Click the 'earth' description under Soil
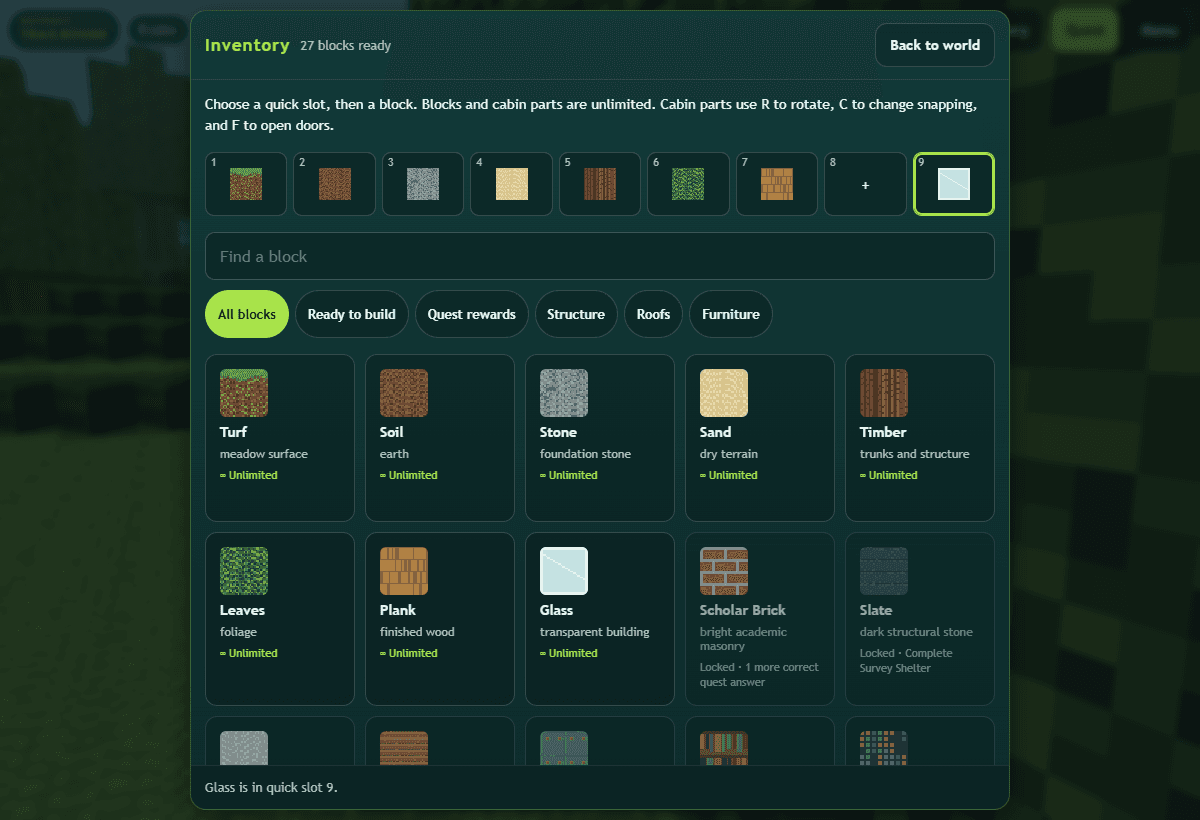The height and width of the screenshot is (820, 1200). [x=394, y=454]
